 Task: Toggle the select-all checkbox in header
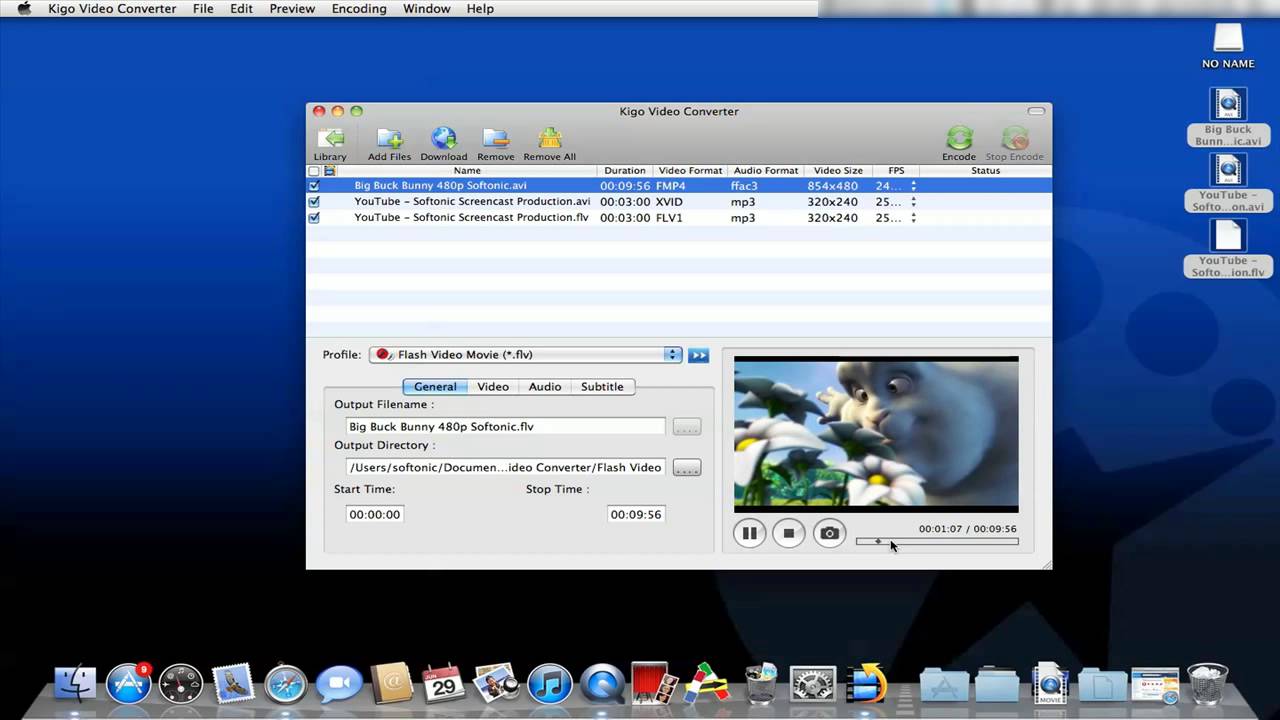click(314, 171)
